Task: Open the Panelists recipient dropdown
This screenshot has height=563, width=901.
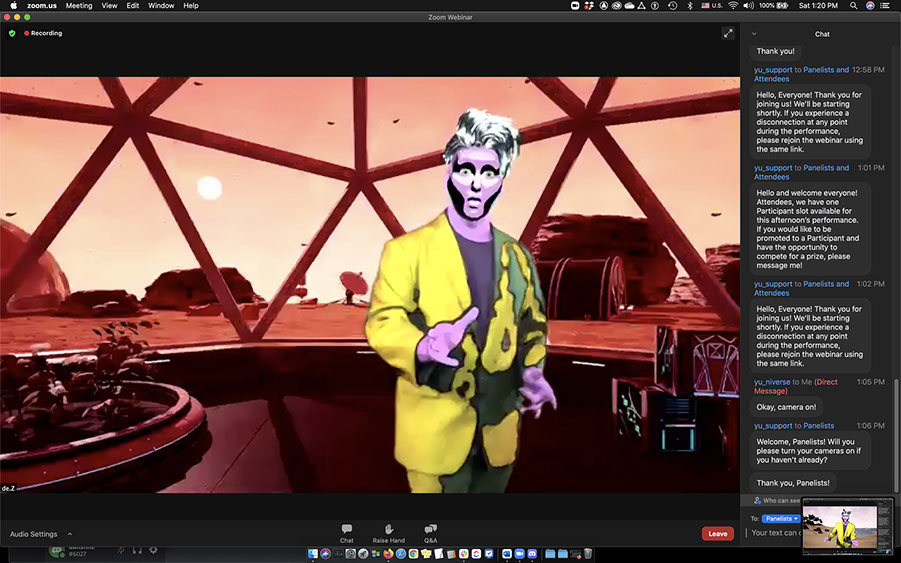Action: click(781, 519)
